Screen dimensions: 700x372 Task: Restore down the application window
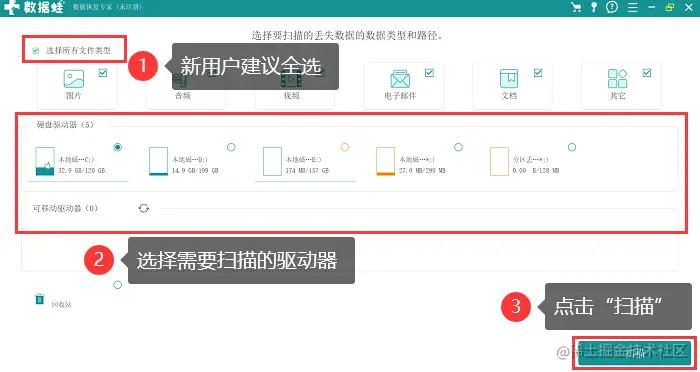click(670, 7)
